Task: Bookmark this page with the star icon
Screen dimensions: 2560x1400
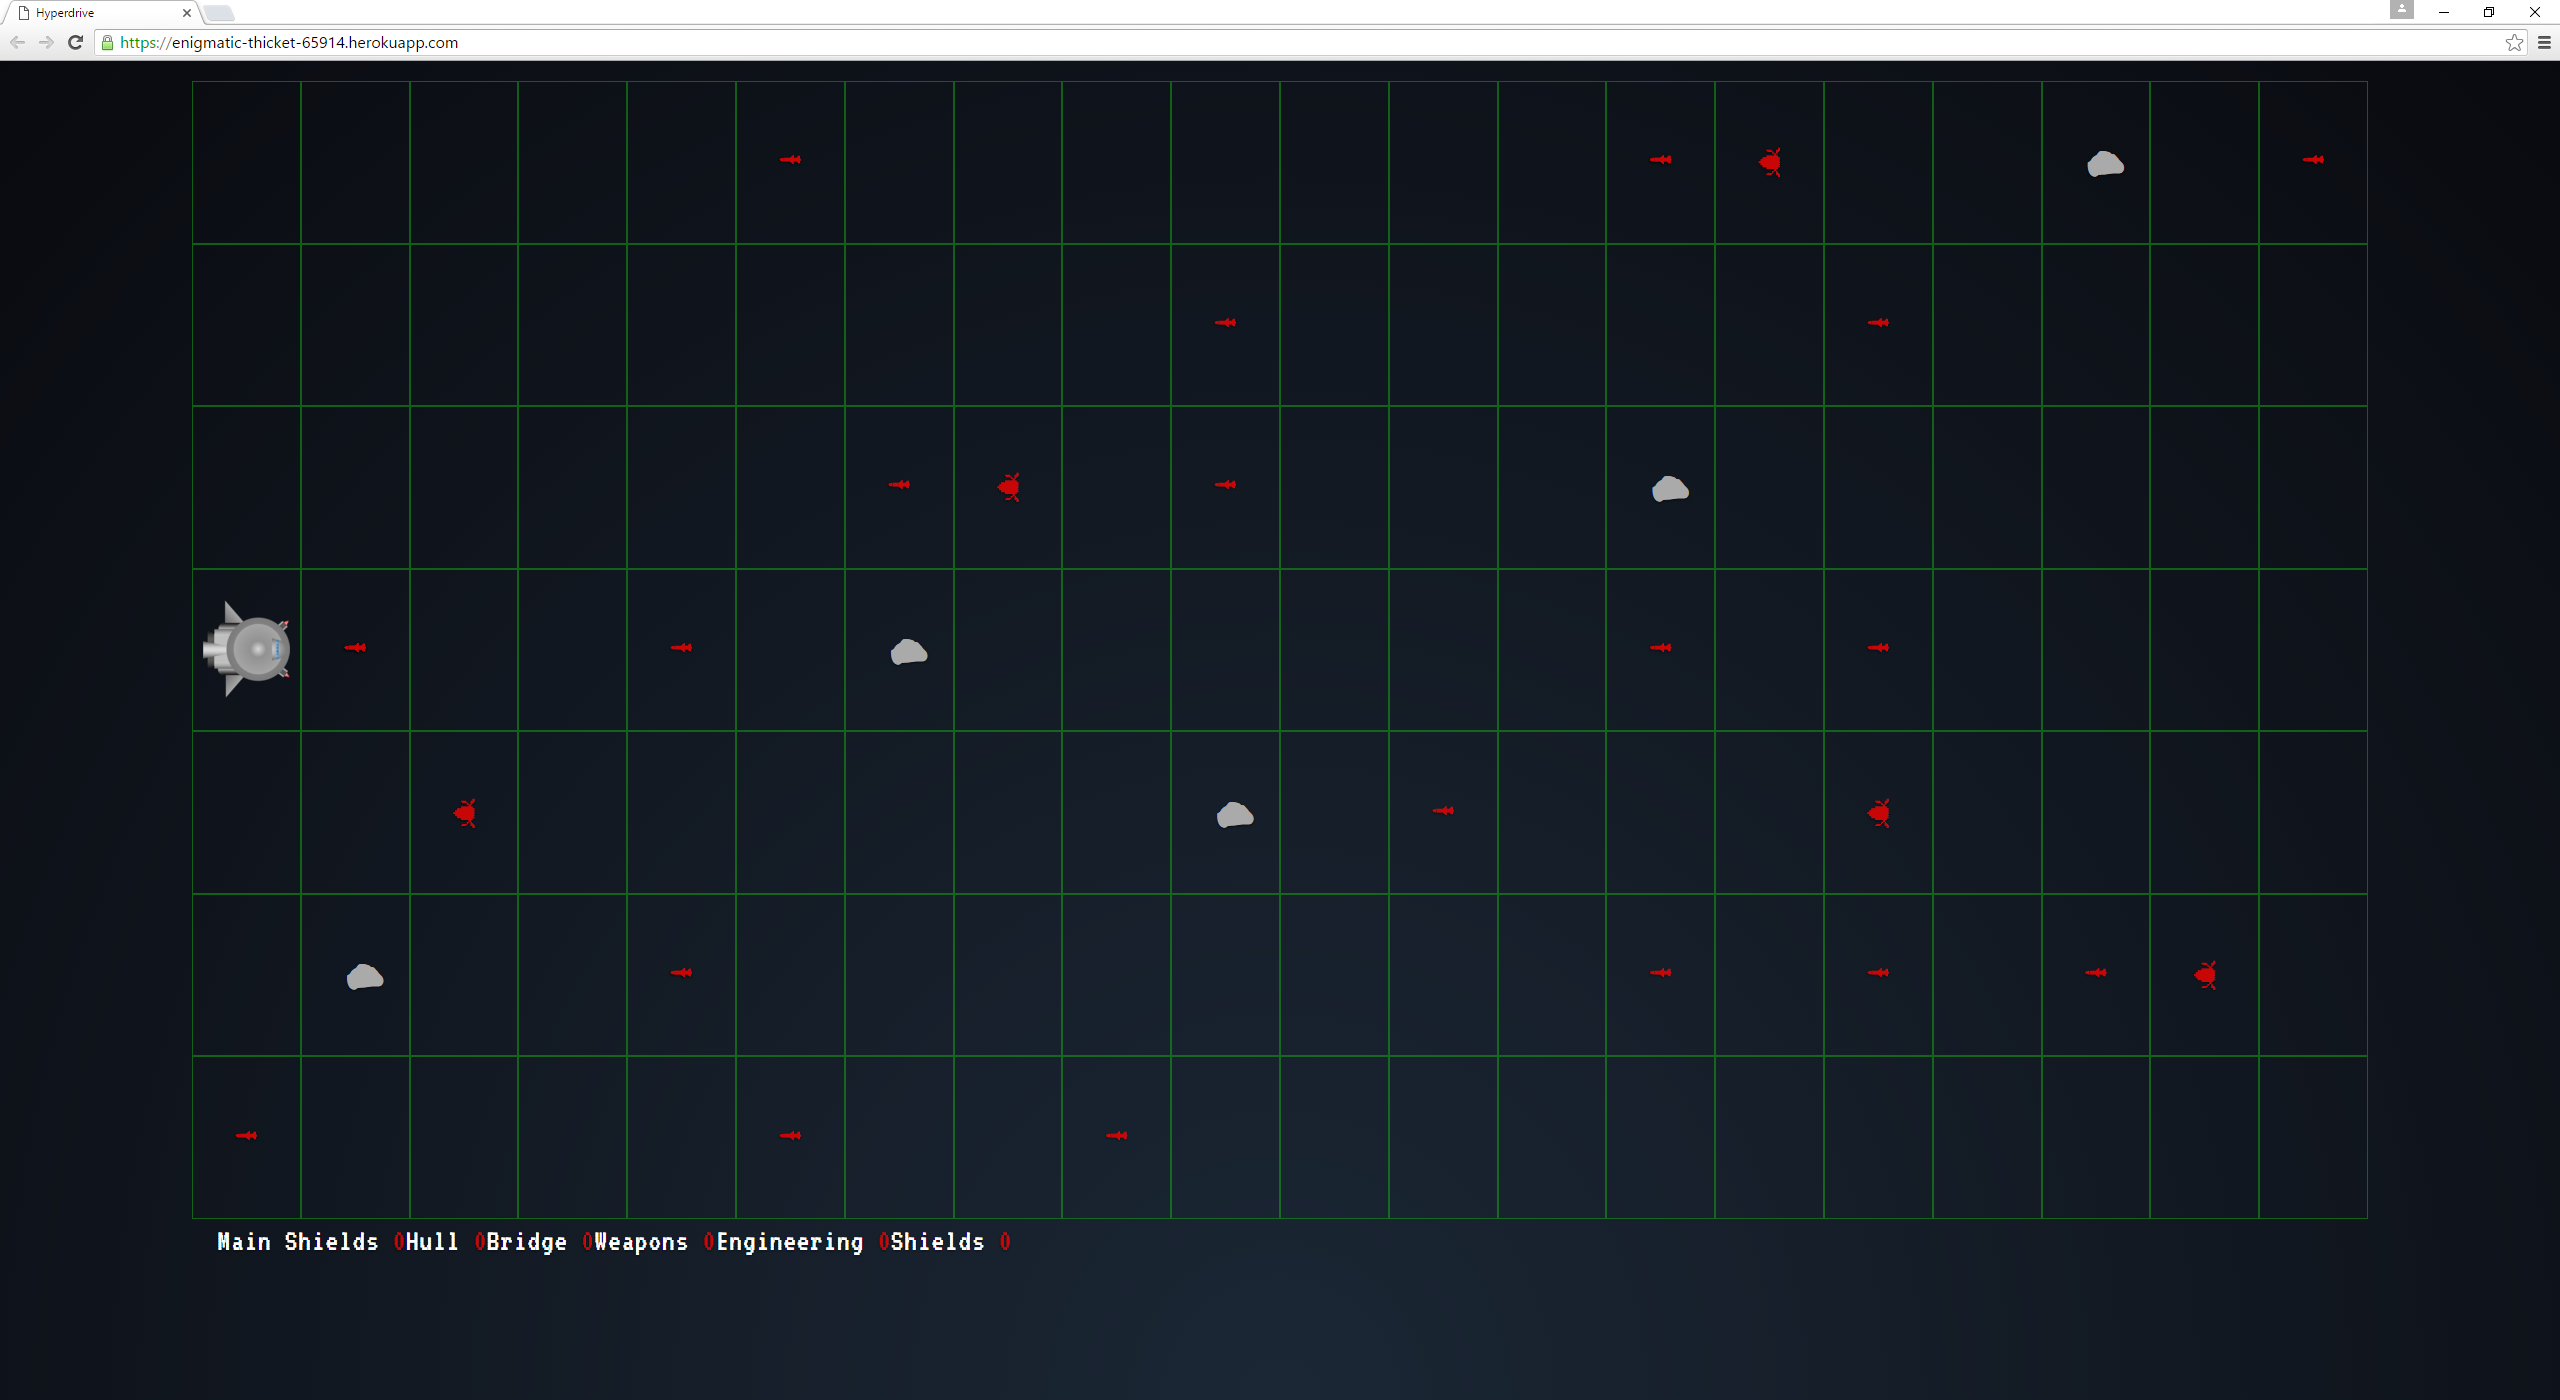Action: (x=2513, y=42)
